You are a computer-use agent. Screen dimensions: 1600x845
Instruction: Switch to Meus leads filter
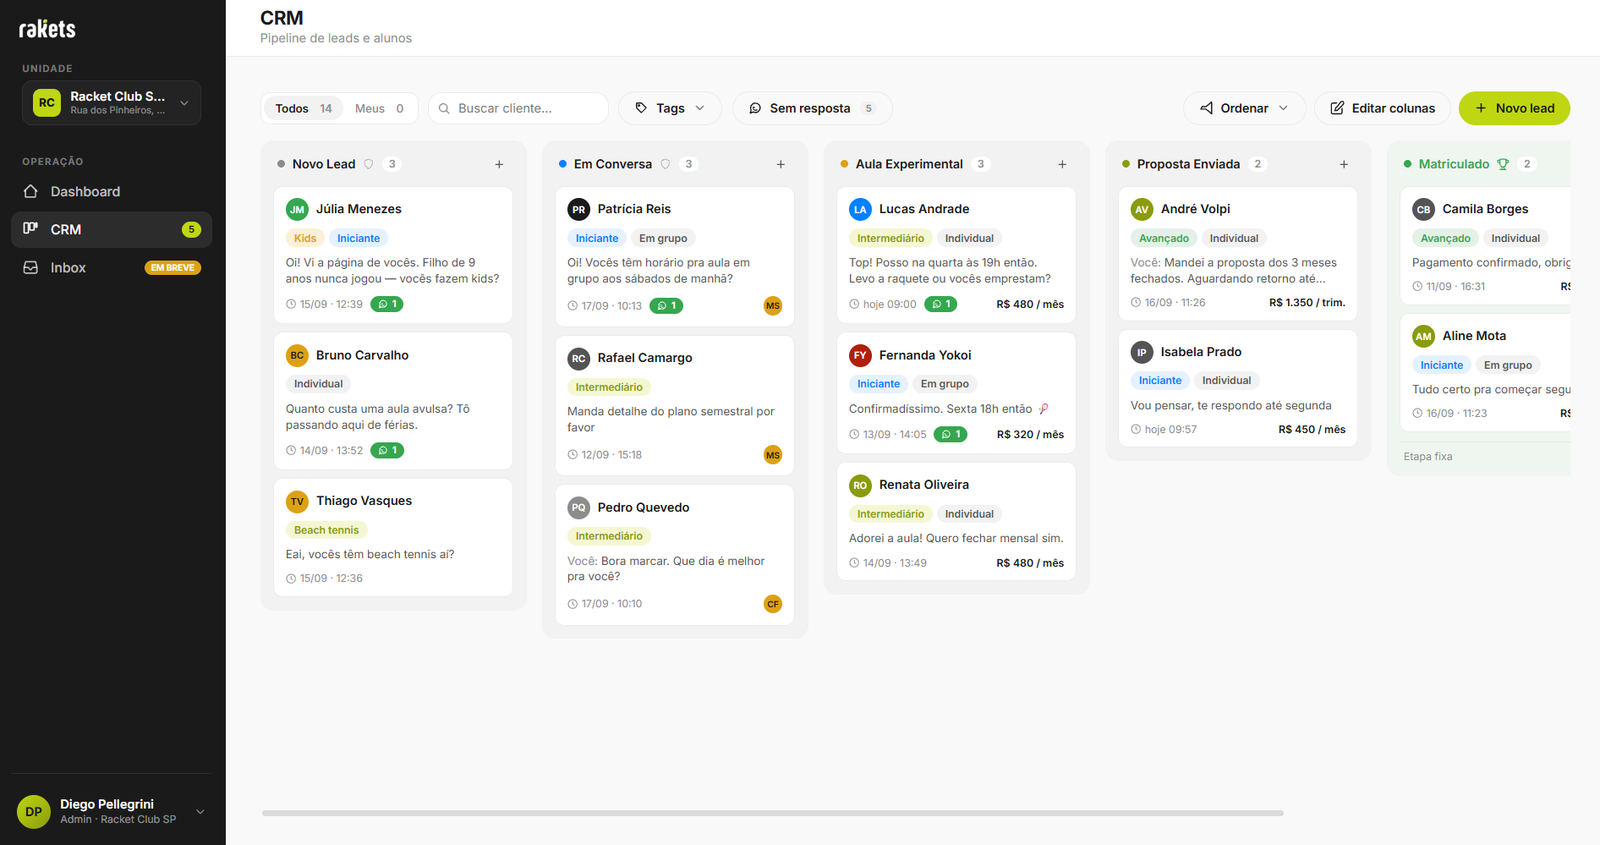(x=379, y=108)
